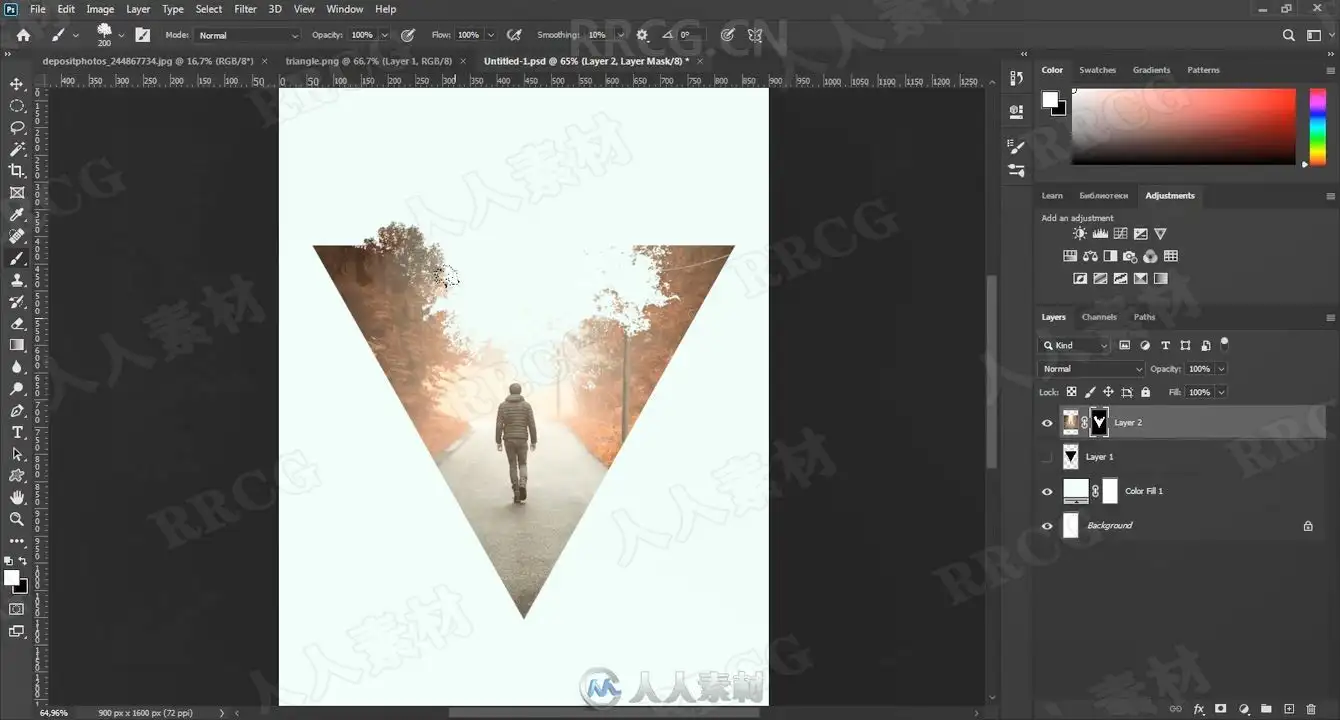
Task: Toggle the layer filtering on/off switch
Action: coord(1224,344)
